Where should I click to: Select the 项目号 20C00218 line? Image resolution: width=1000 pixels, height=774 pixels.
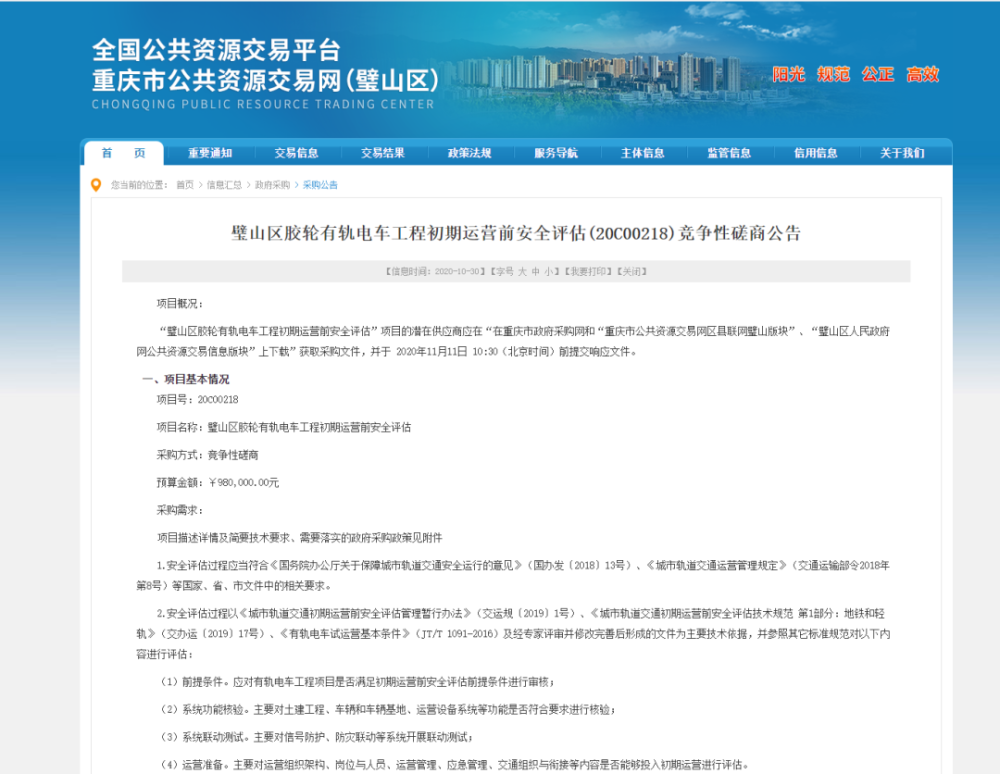coord(198,400)
